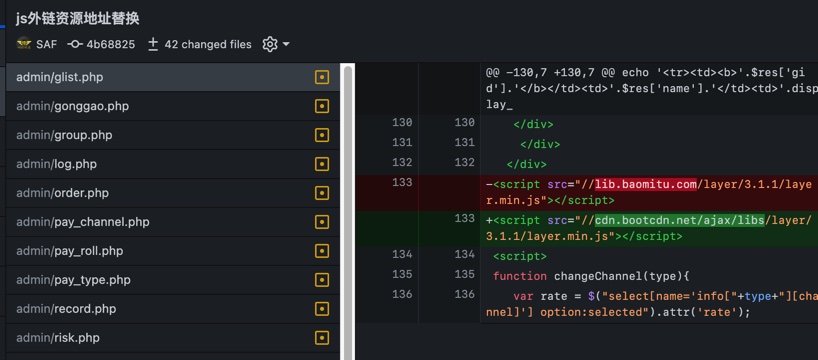Click the commit hash 4b68825
Screen dimensions: 818x360
pyautogui.click(x=111, y=44)
